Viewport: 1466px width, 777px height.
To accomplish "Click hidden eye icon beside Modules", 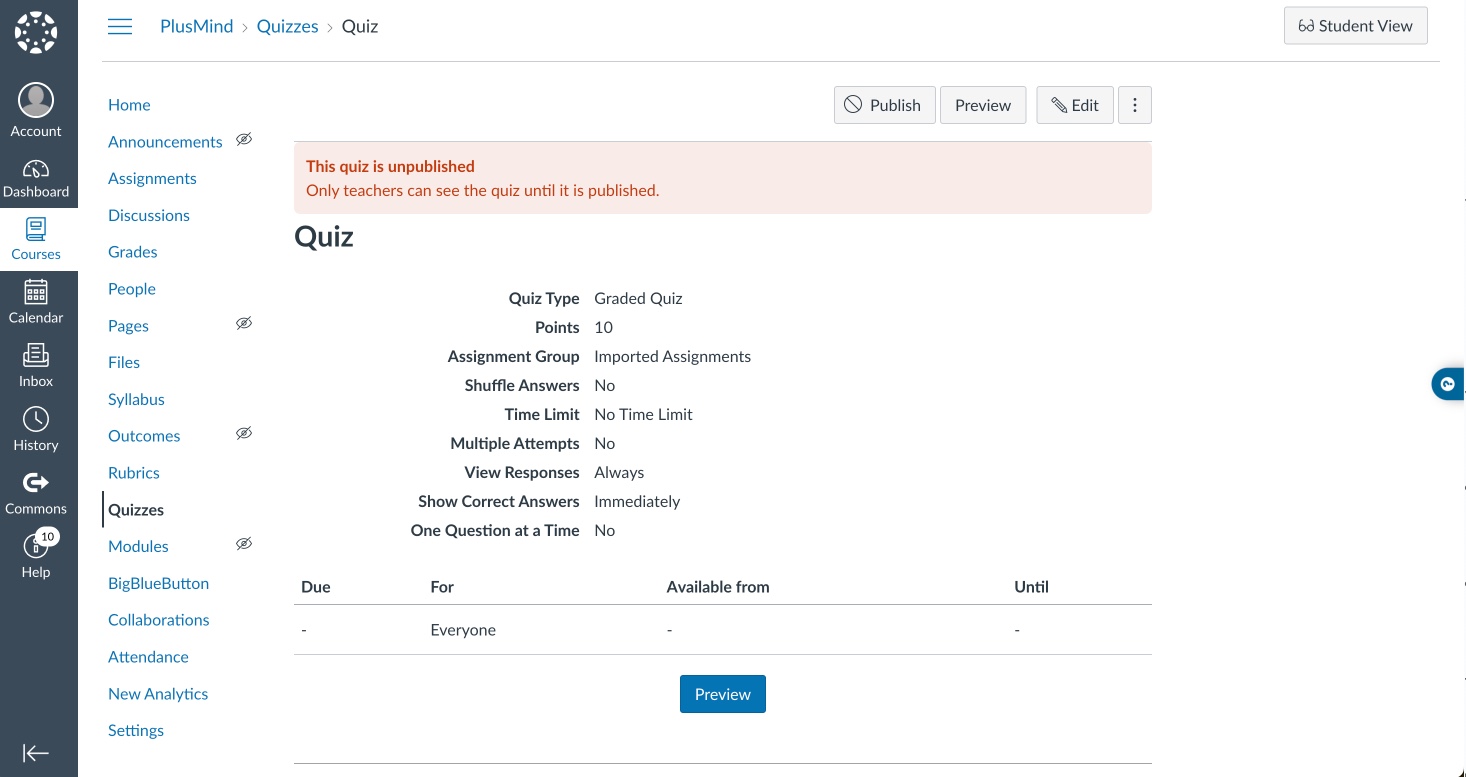I will pos(244,544).
